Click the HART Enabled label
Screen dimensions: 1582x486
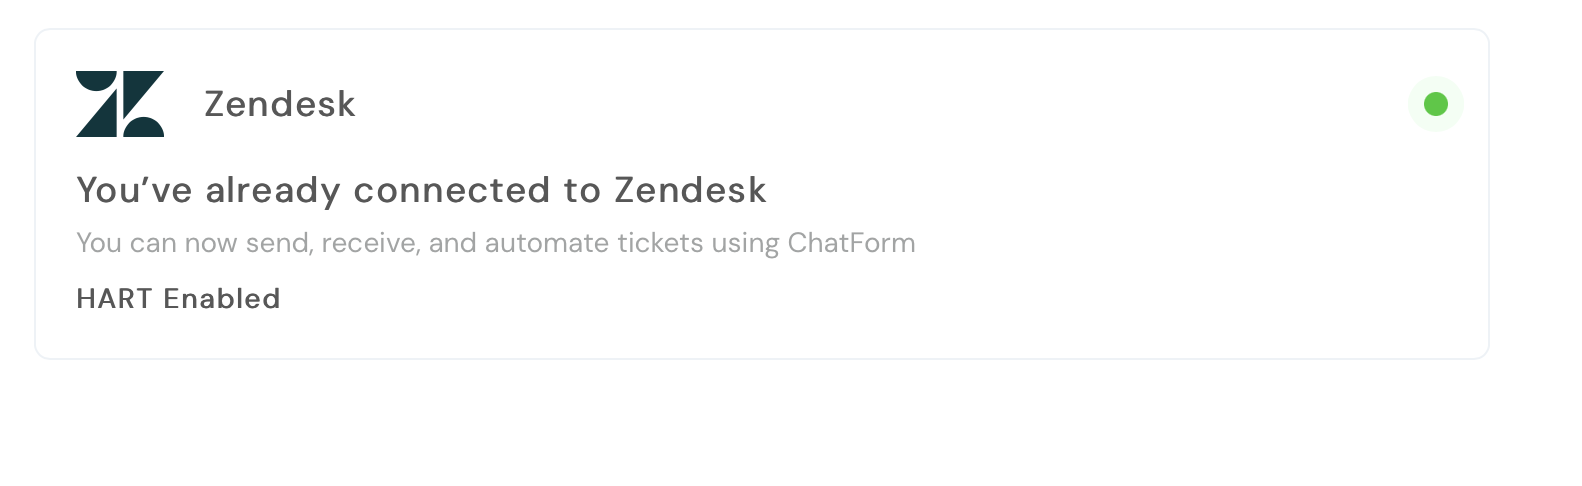pos(178,298)
